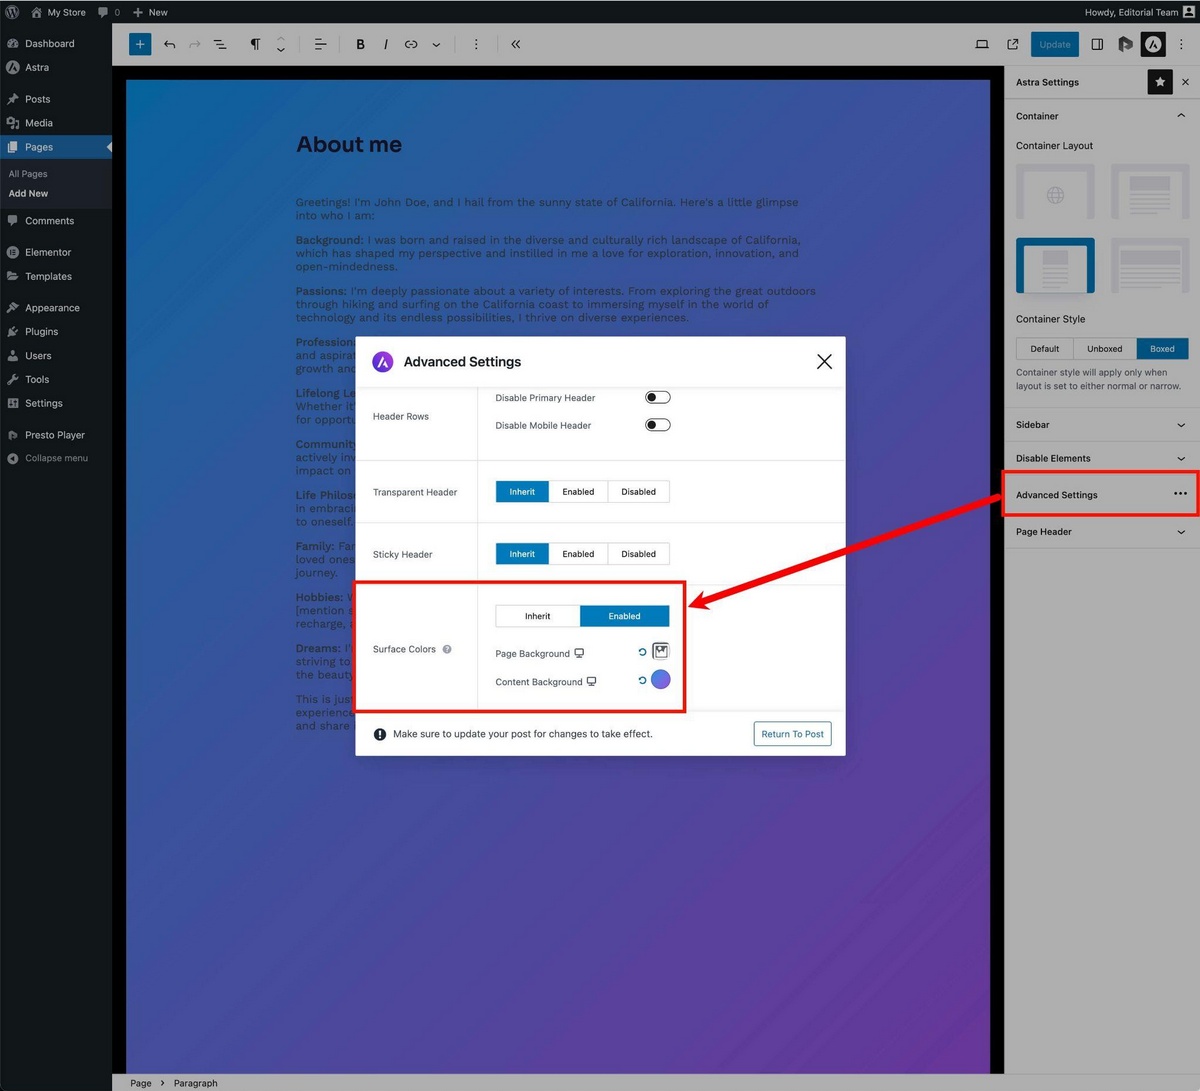Collapse the block toolbar with double chevron
Viewport: 1200px width, 1091px height.
[516, 44]
